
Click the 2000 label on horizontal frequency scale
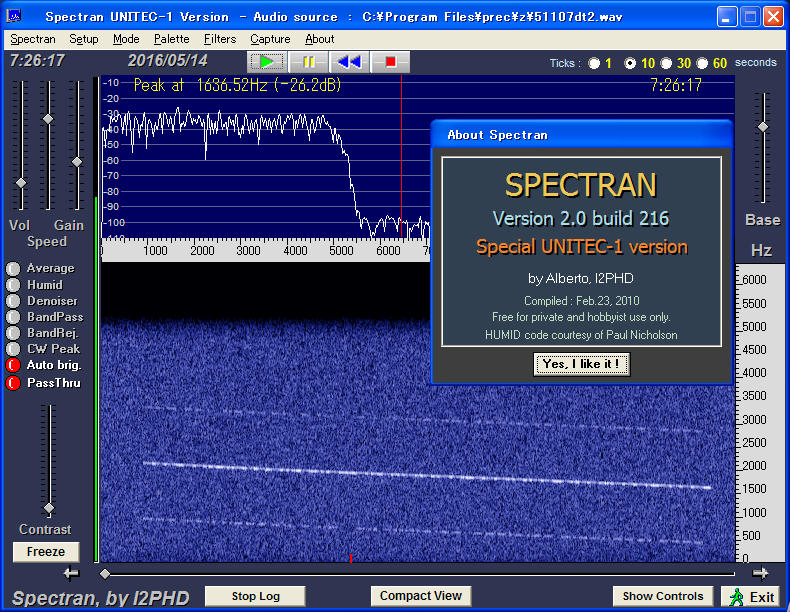pos(202,251)
